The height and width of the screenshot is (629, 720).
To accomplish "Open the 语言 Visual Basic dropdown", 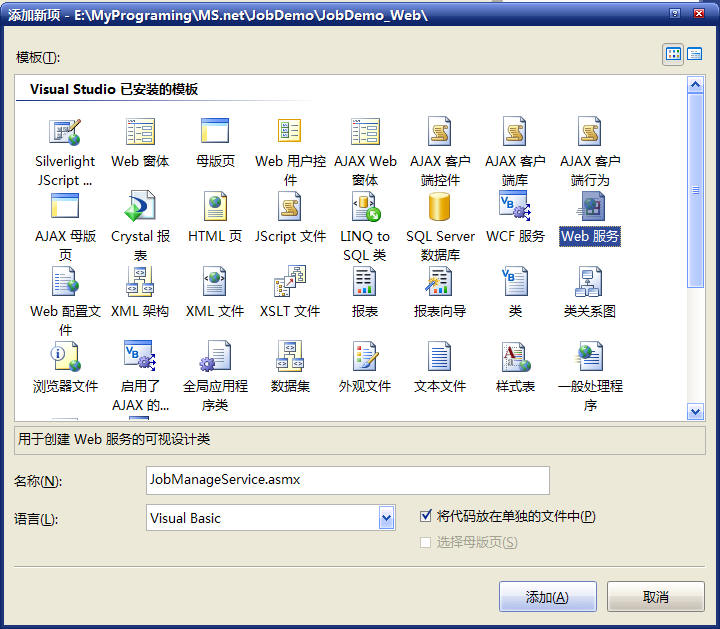I will coord(387,518).
